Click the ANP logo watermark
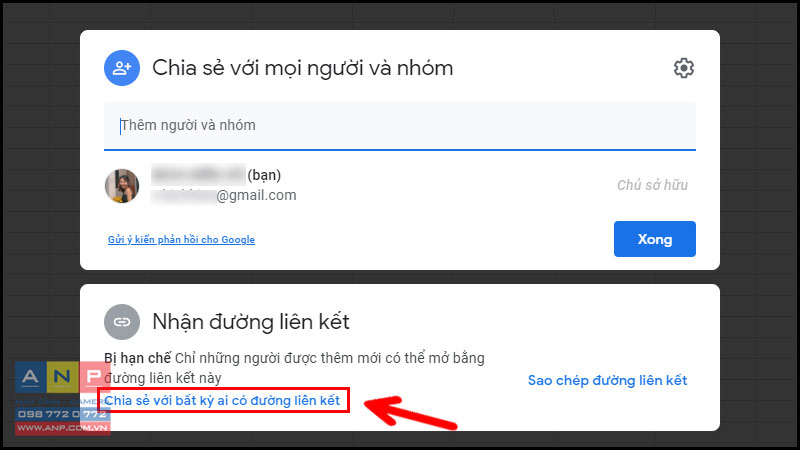The width and height of the screenshot is (800, 450). point(62,377)
